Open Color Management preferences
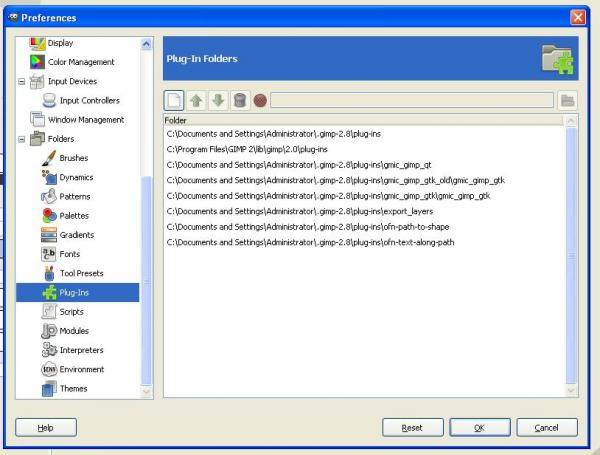 pyautogui.click(x=81, y=62)
